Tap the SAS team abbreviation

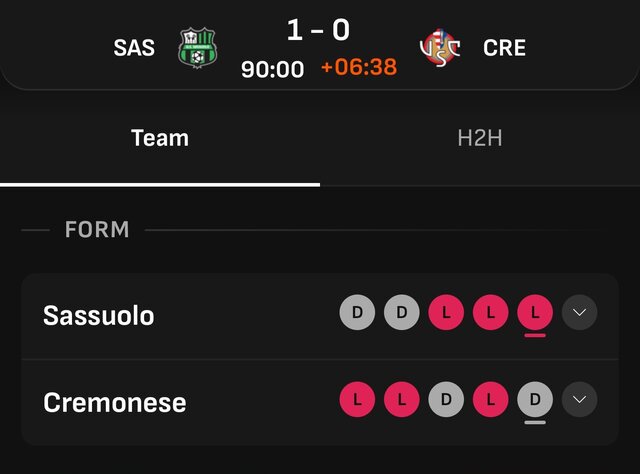pyautogui.click(x=134, y=48)
